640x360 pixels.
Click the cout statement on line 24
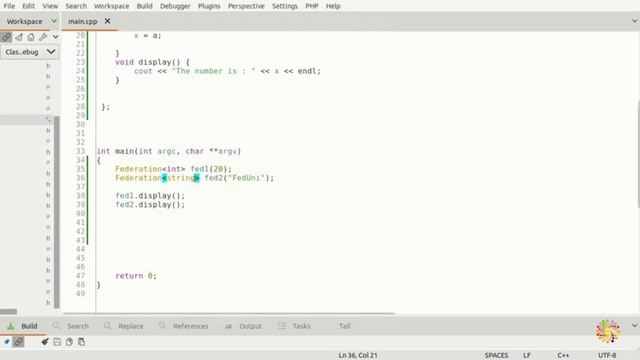[227, 71]
